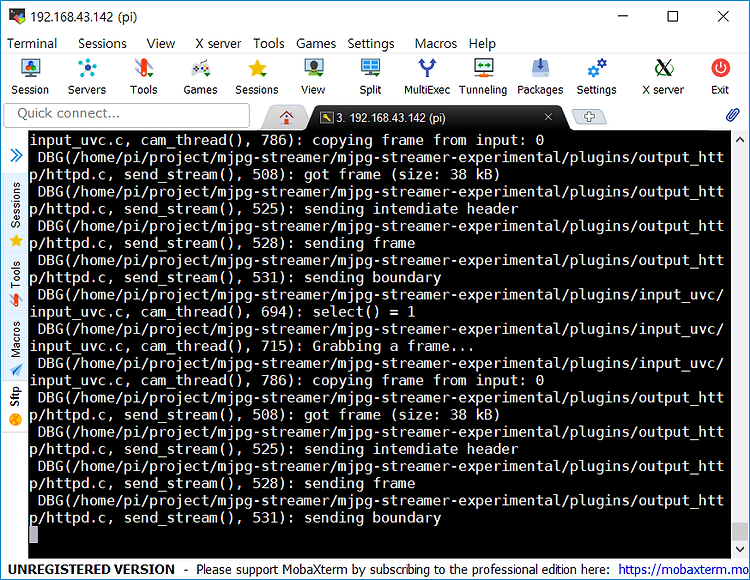Click the 'UNREGISTERED VERSION' status text
The height and width of the screenshot is (580, 750).
click(91, 569)
